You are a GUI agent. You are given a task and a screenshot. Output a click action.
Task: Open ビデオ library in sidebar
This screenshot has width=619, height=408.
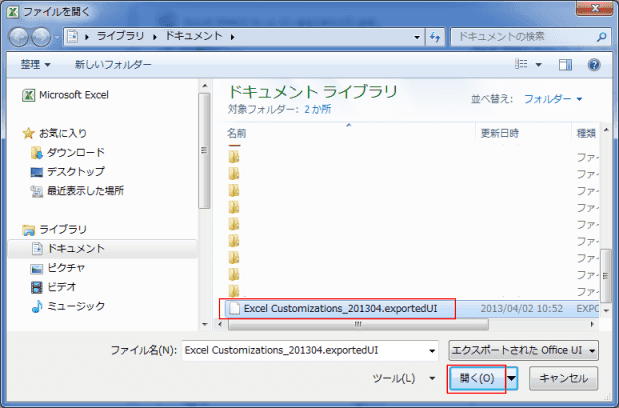click(x=53, y=287)
